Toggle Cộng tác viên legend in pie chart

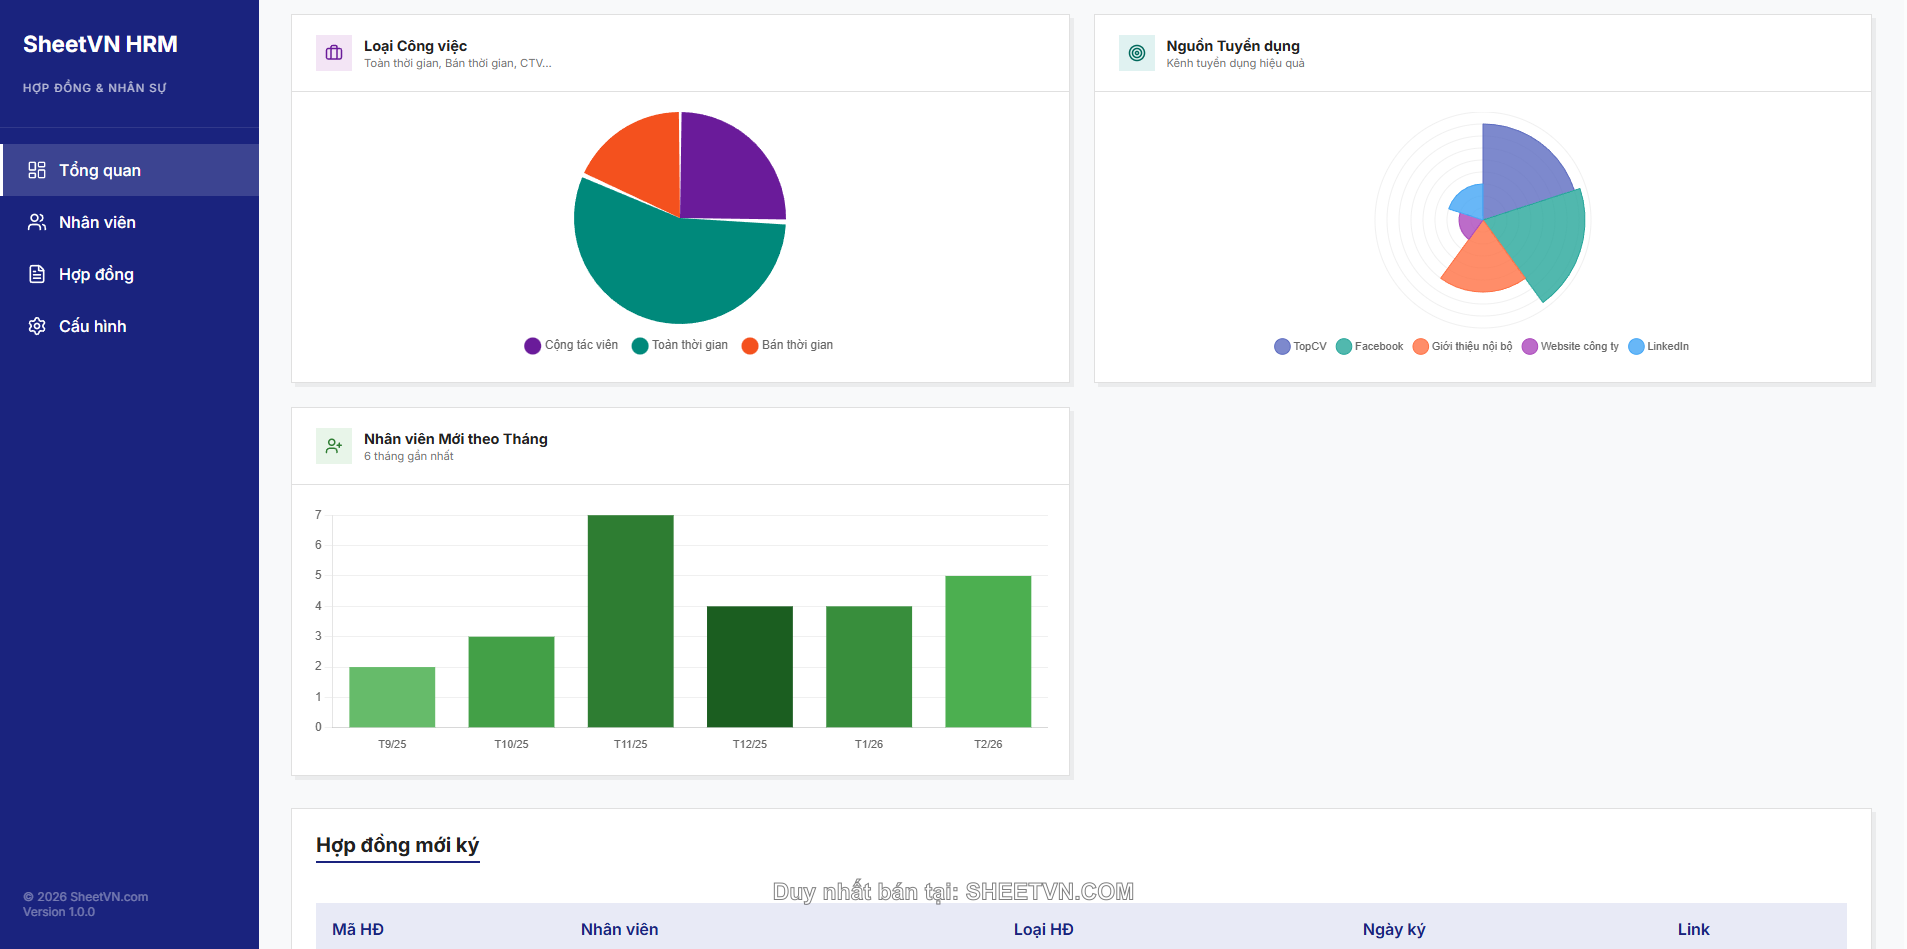tap(571, 345)
